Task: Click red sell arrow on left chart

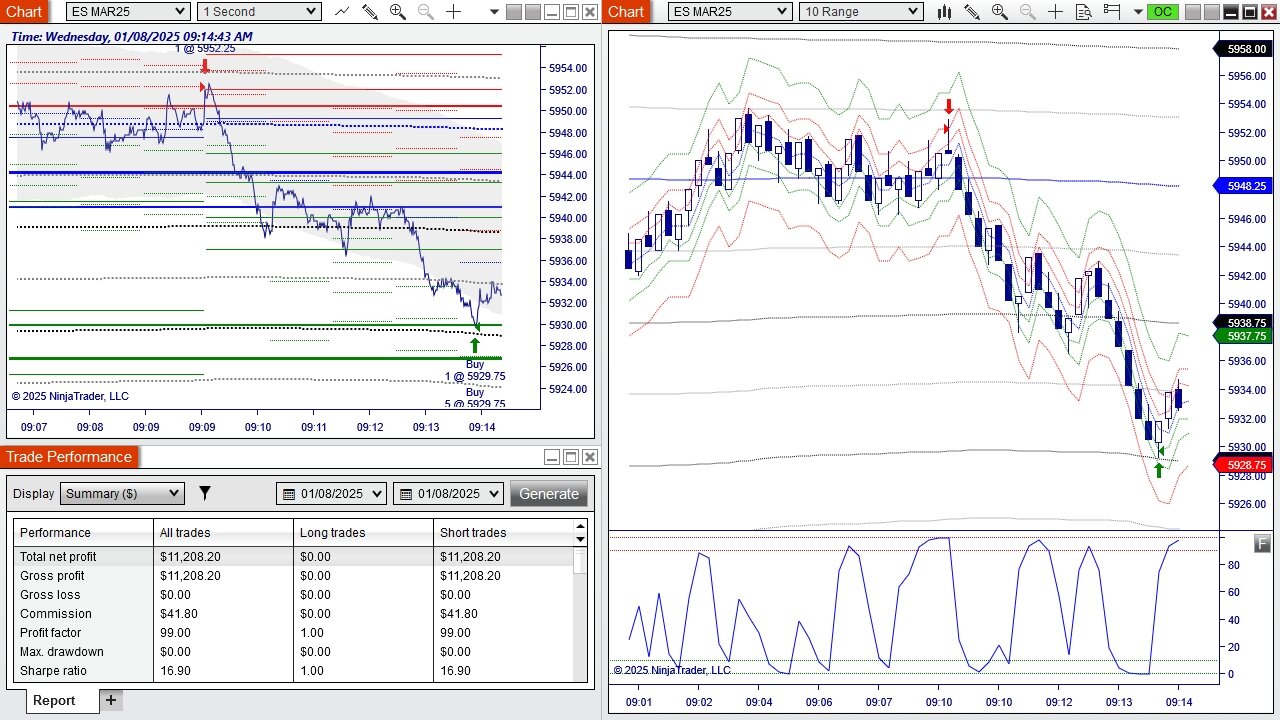Action: coord(205,66)
